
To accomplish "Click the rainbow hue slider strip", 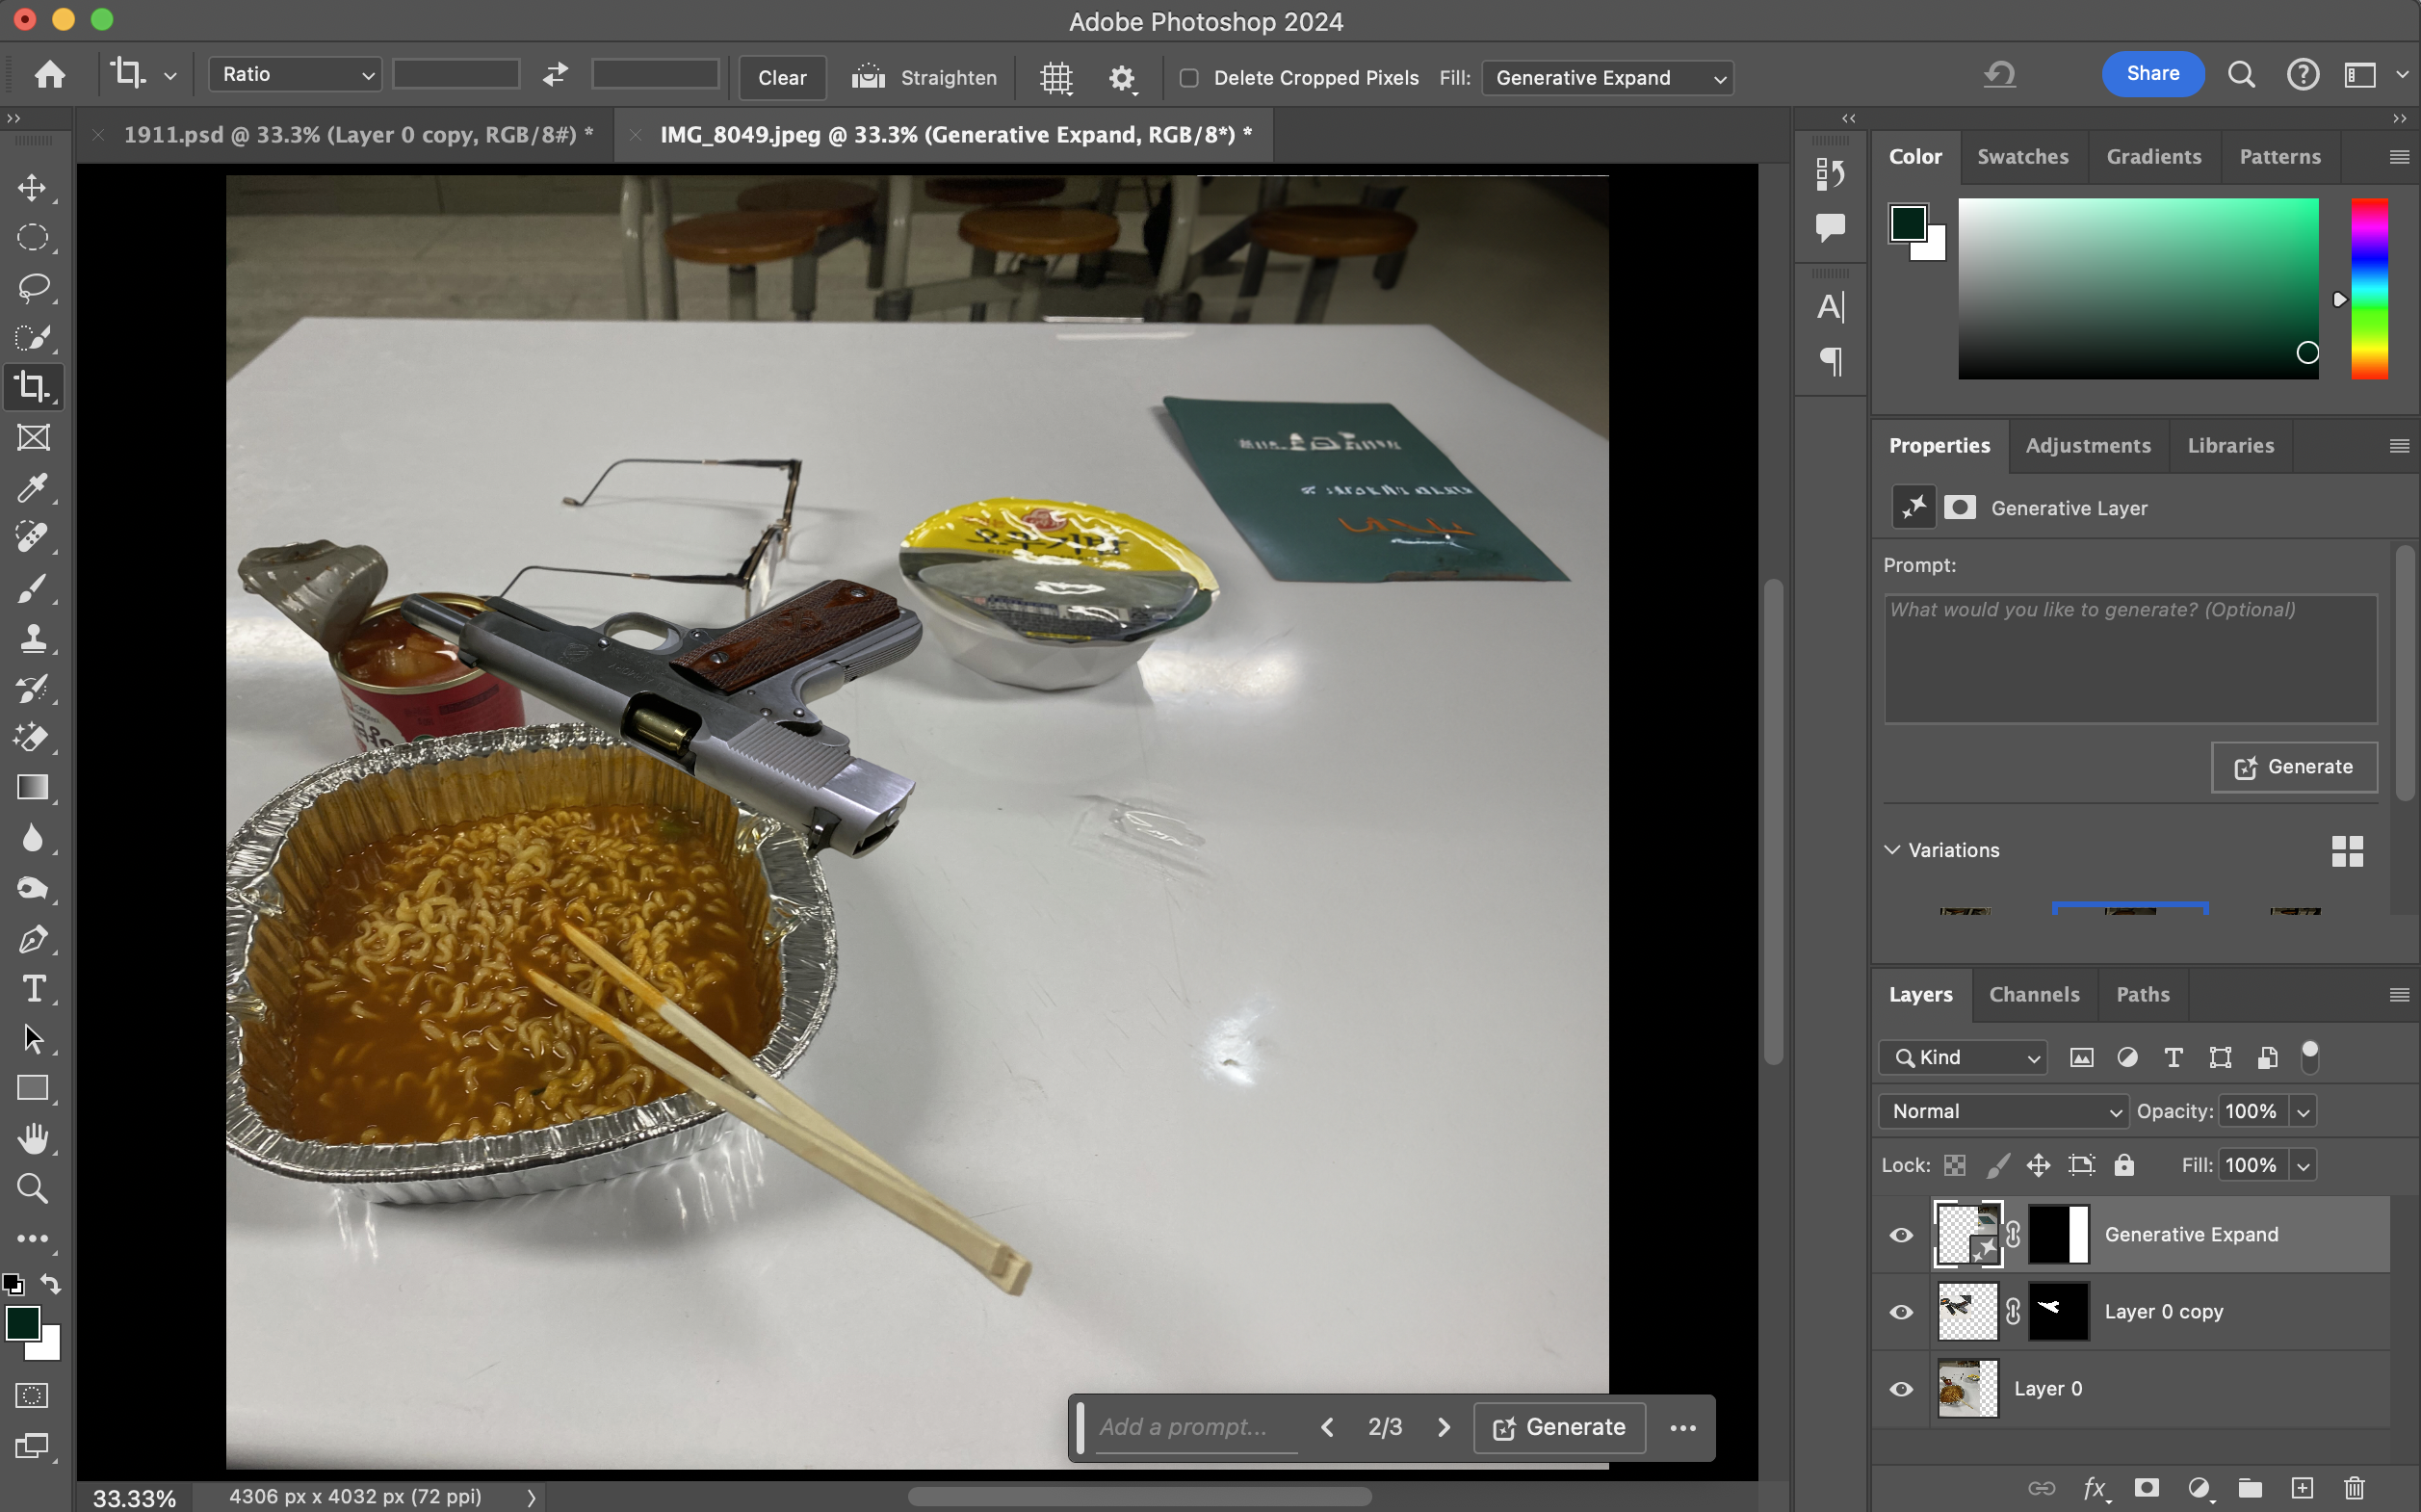I will pyautogui.click(x=2368, y=288).
